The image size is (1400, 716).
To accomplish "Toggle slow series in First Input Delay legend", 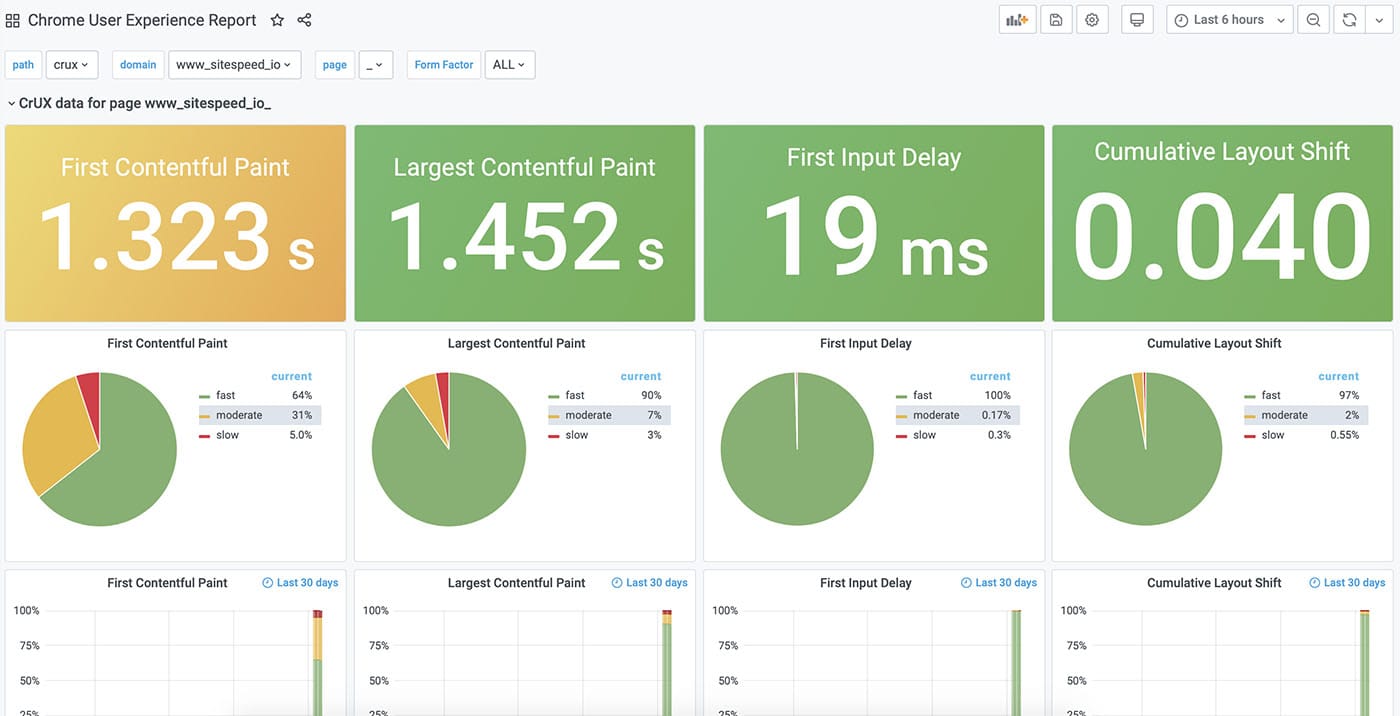I will pyautogui.click(x=924, y=435).
